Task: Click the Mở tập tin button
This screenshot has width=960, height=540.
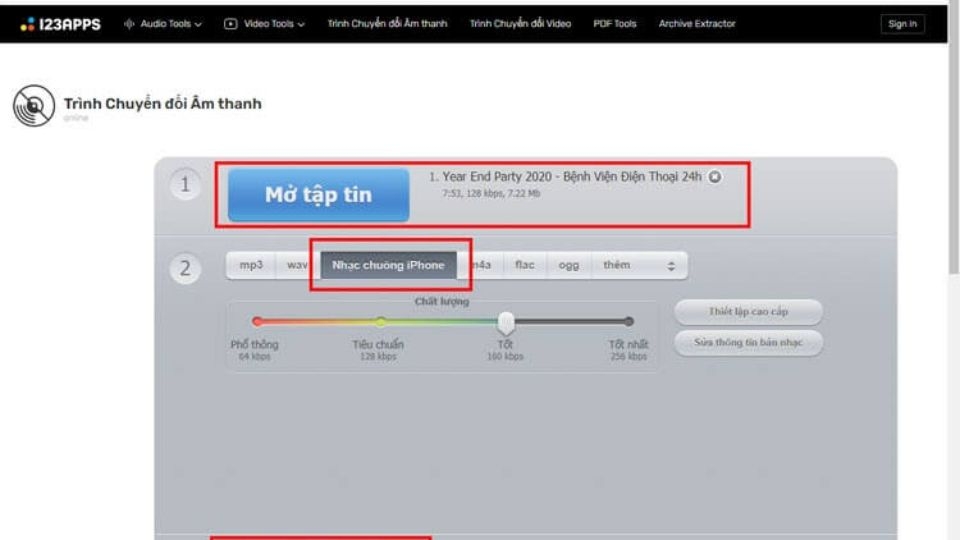Action: tap(318, 195)
